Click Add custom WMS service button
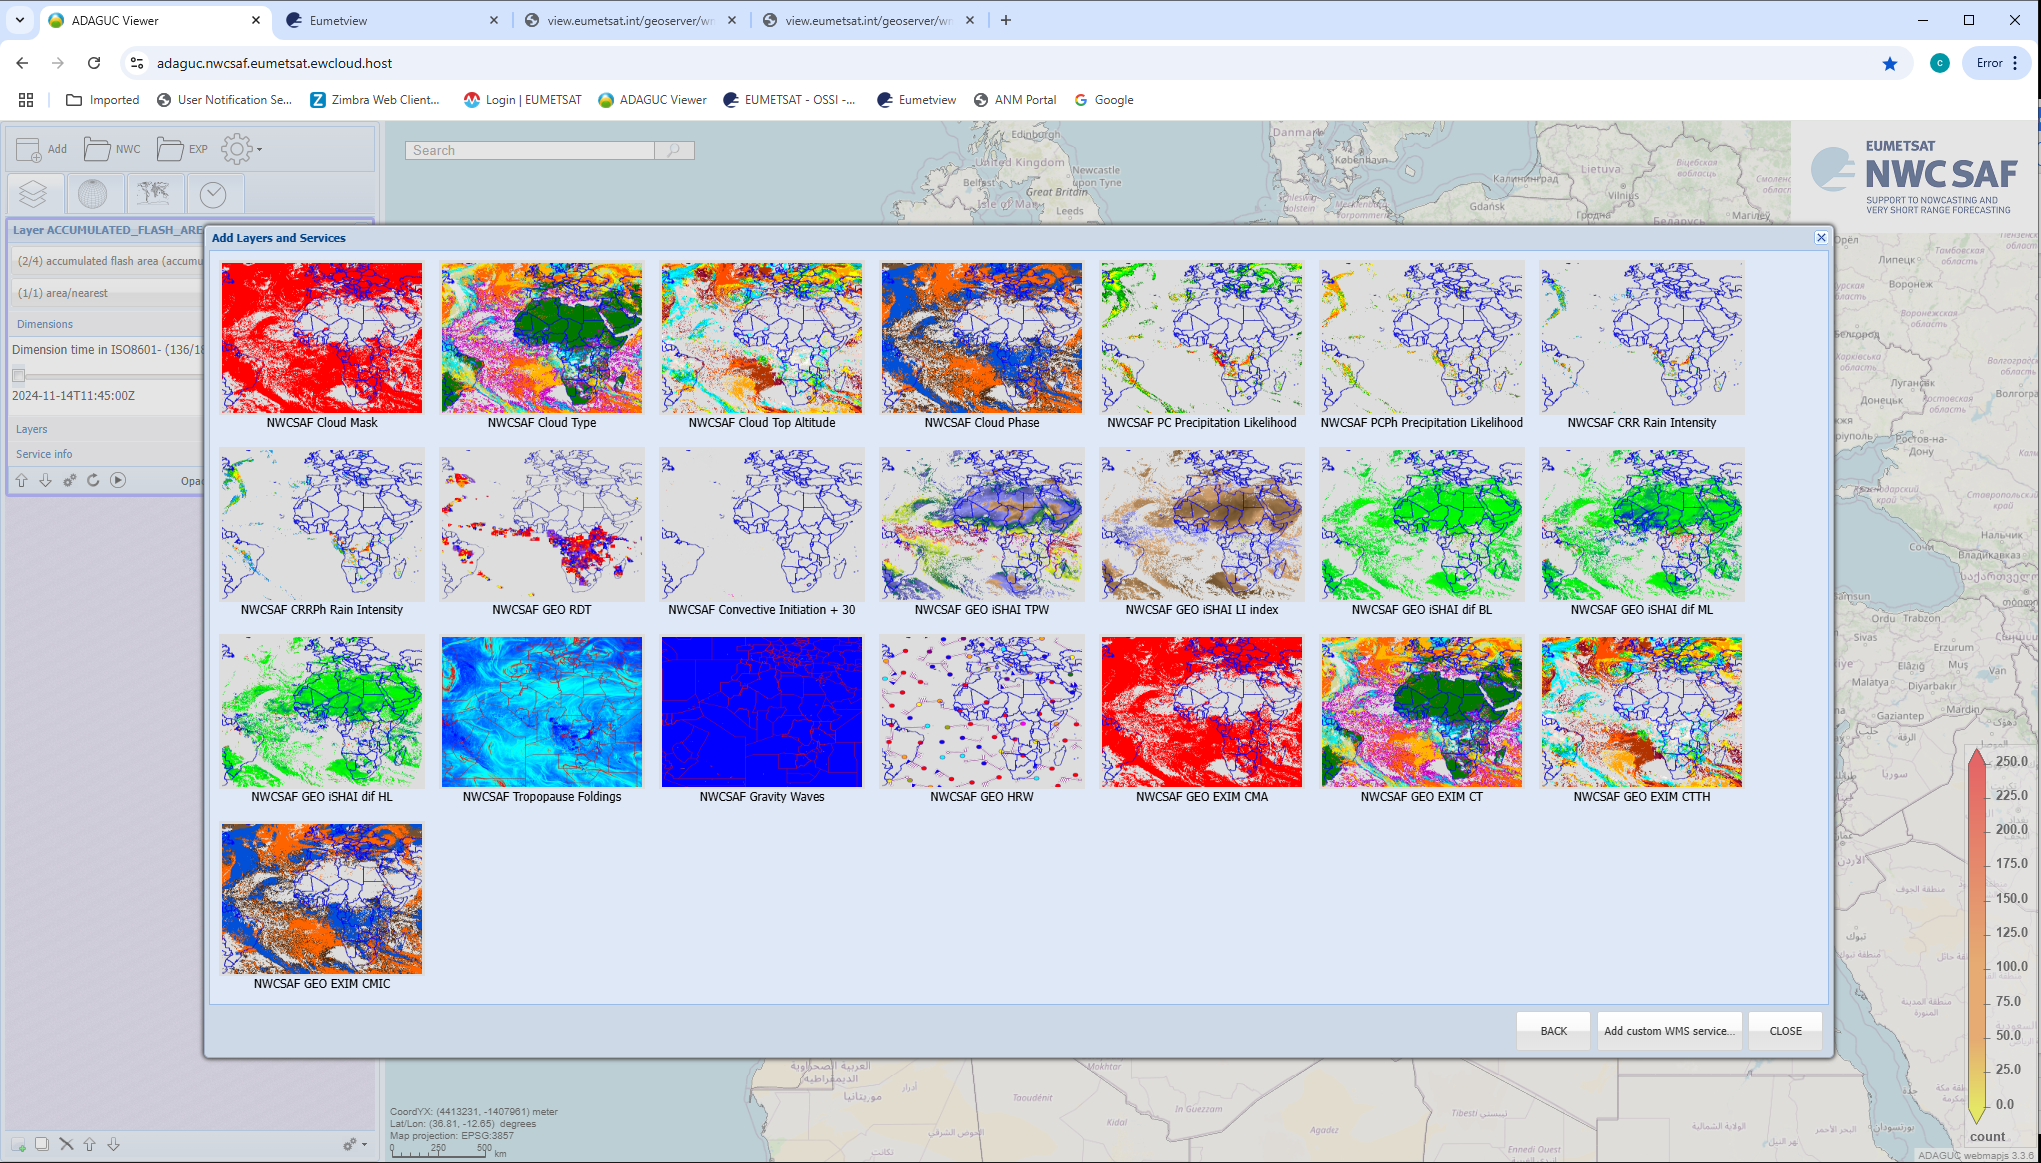This screenshot has width=2041, height=1163. click(x=1669, y=1031)
